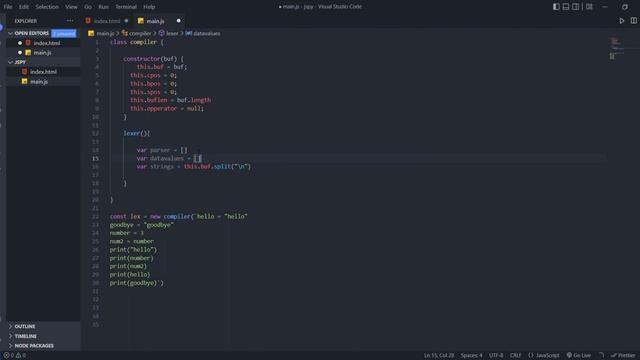Image resolution: width=640 pixels, height=360 pixels.
Task: Change encoding via UTF-8 status item
Action: pos(496,356)
